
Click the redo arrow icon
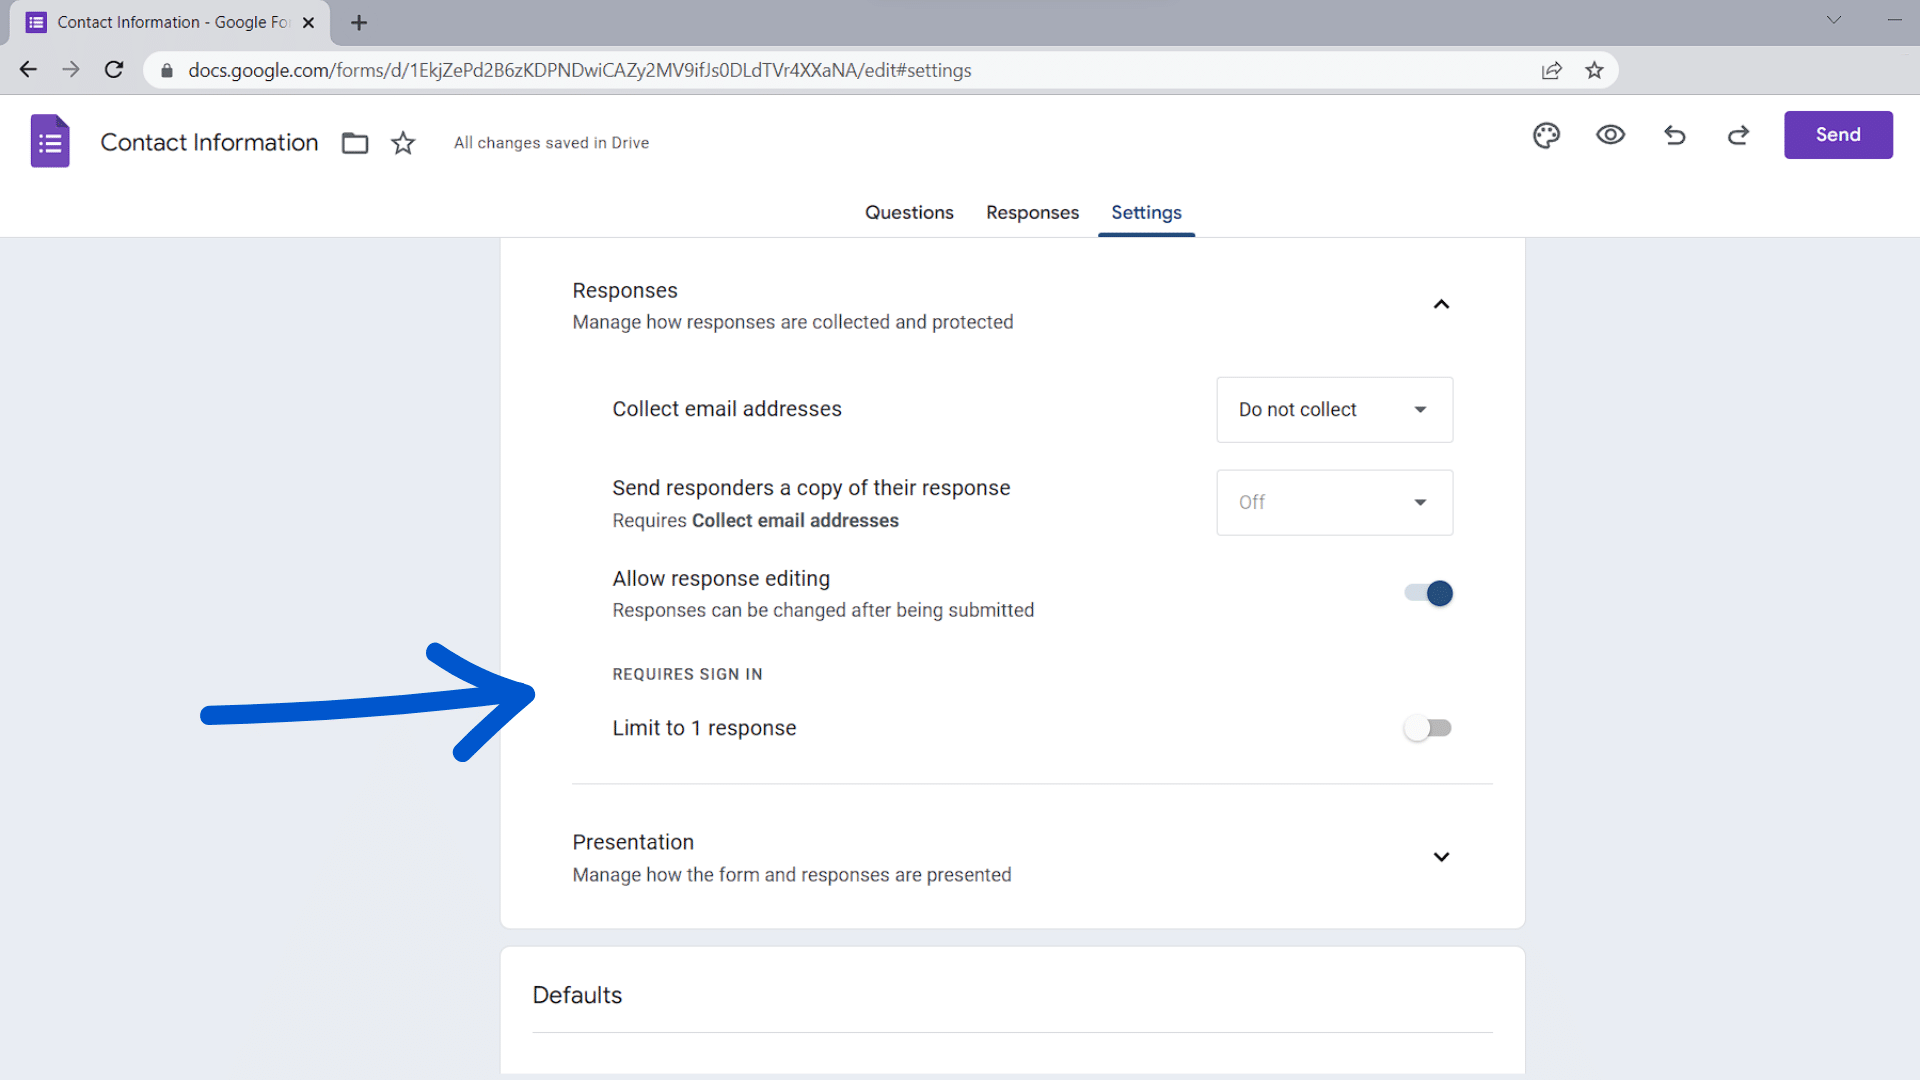coord(1739,135)
